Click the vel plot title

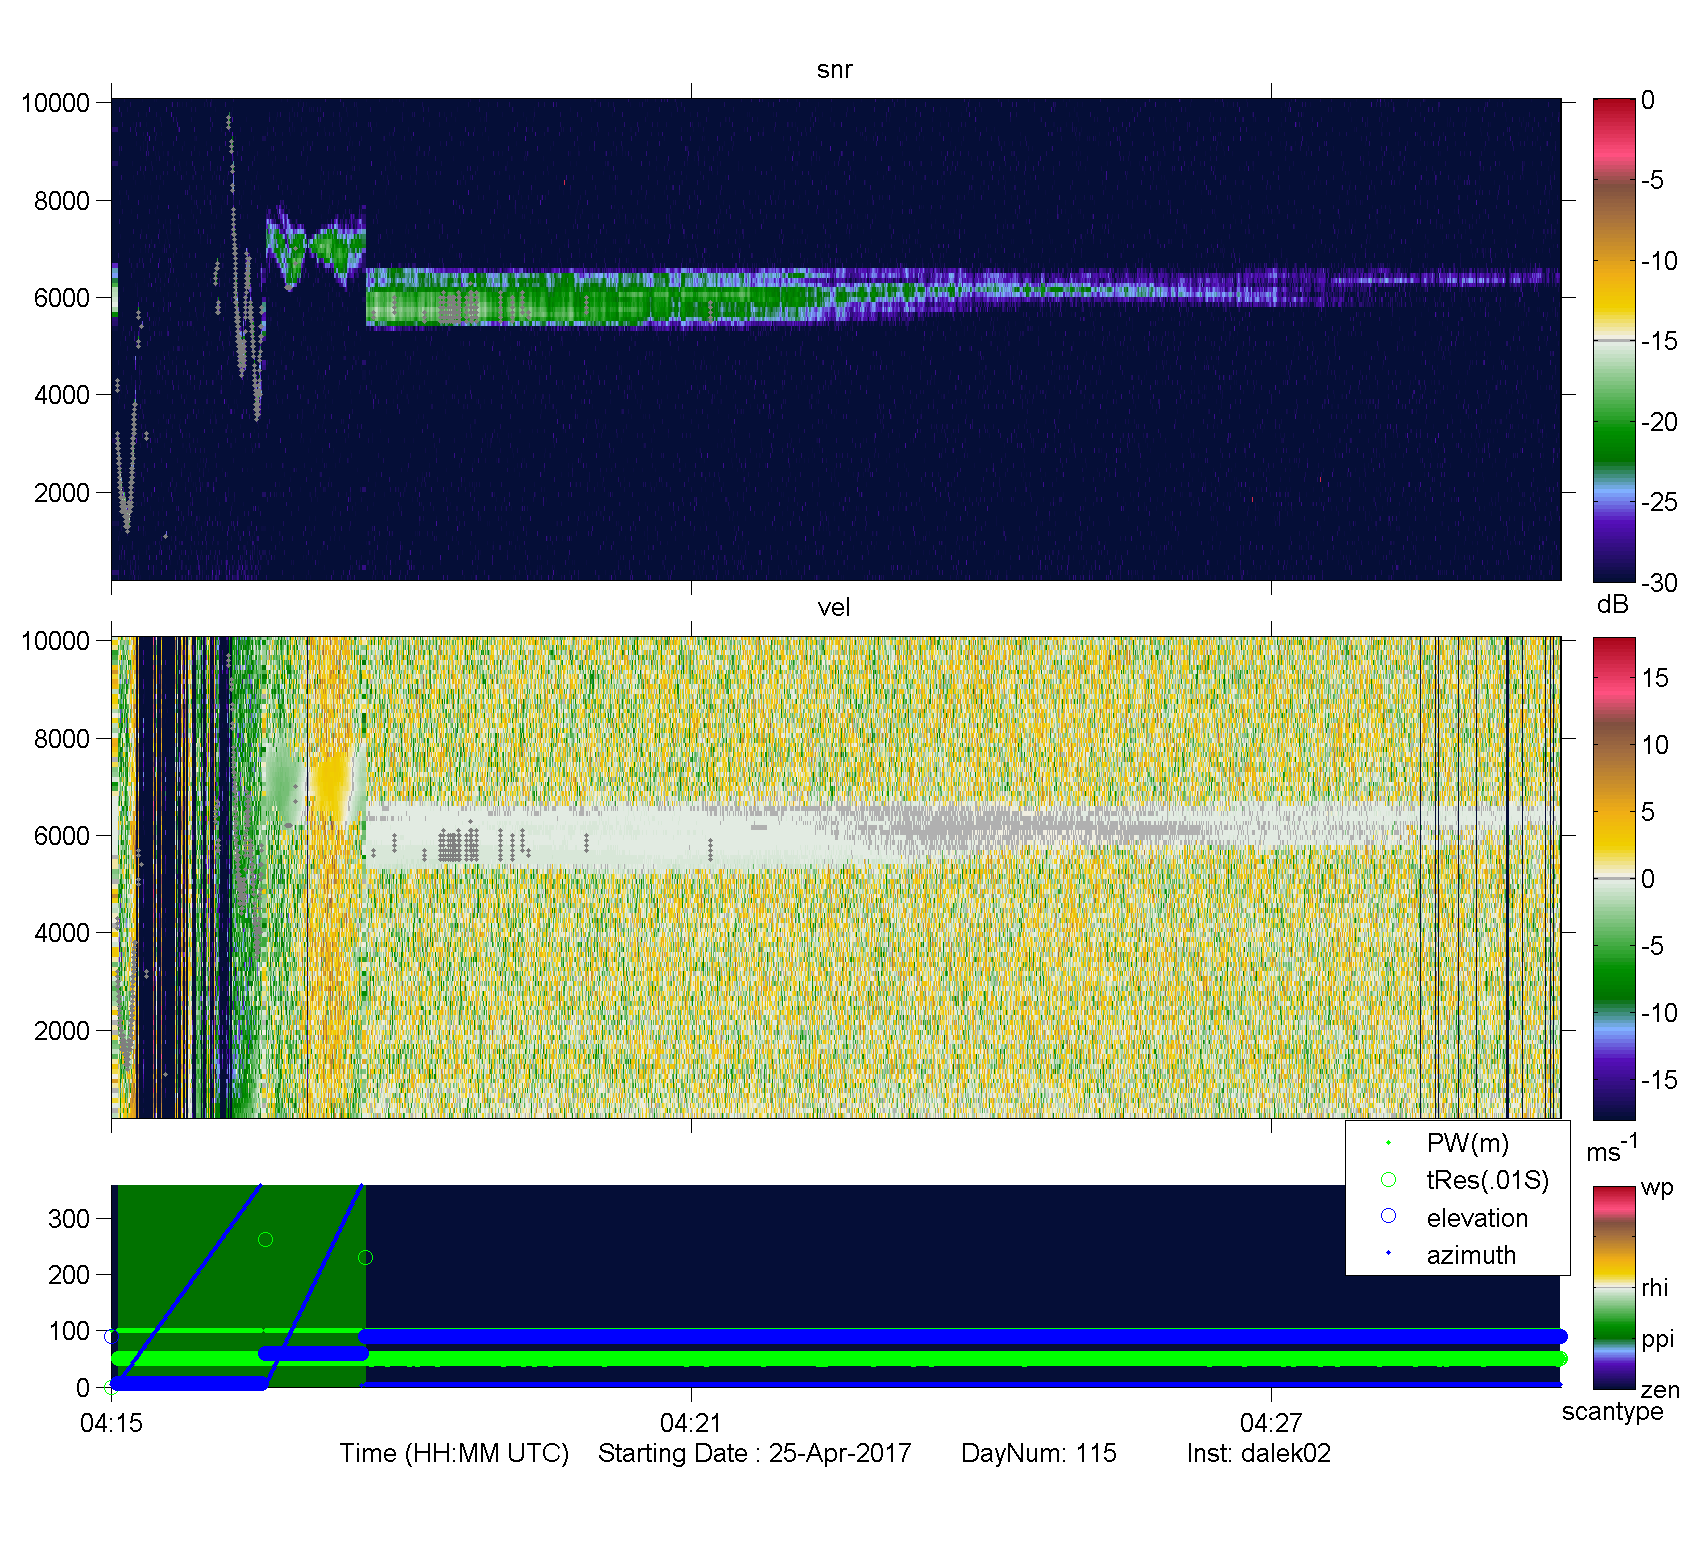tap(834, 607)
